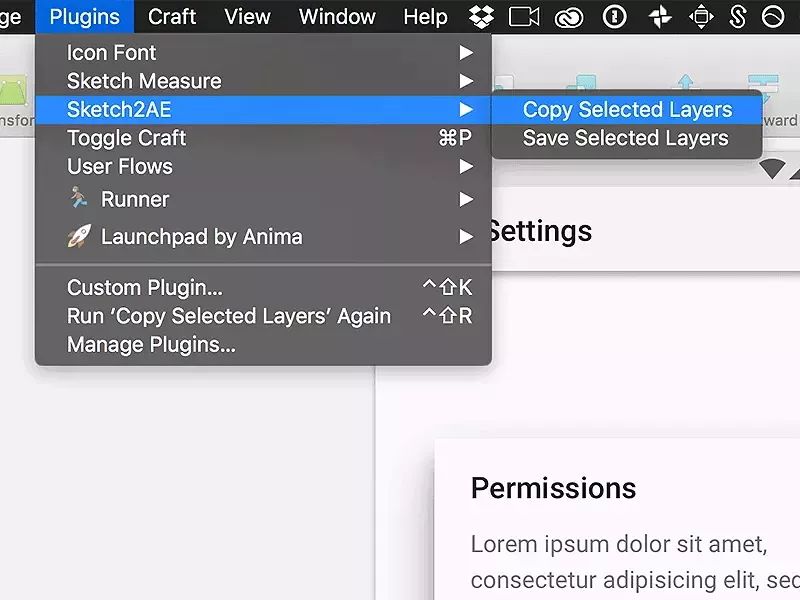Image resolution: width=800 pixels, height=600 pixels.
Task: Click the S-shaped menu bar icon
Action: [737, 16]
